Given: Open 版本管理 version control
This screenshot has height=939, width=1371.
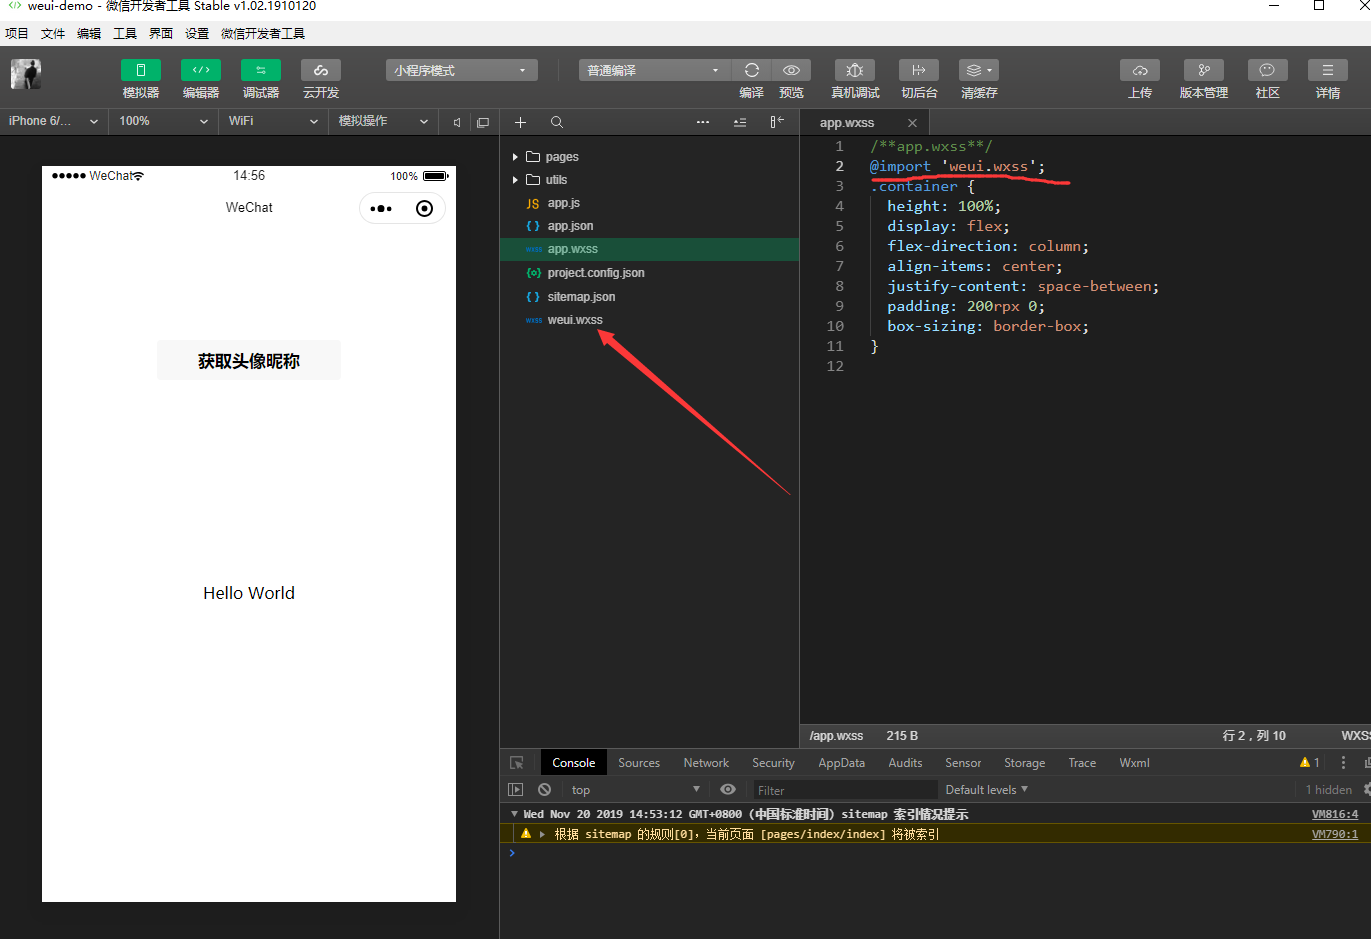Looking at the screenshot, I should (1204, 70).
